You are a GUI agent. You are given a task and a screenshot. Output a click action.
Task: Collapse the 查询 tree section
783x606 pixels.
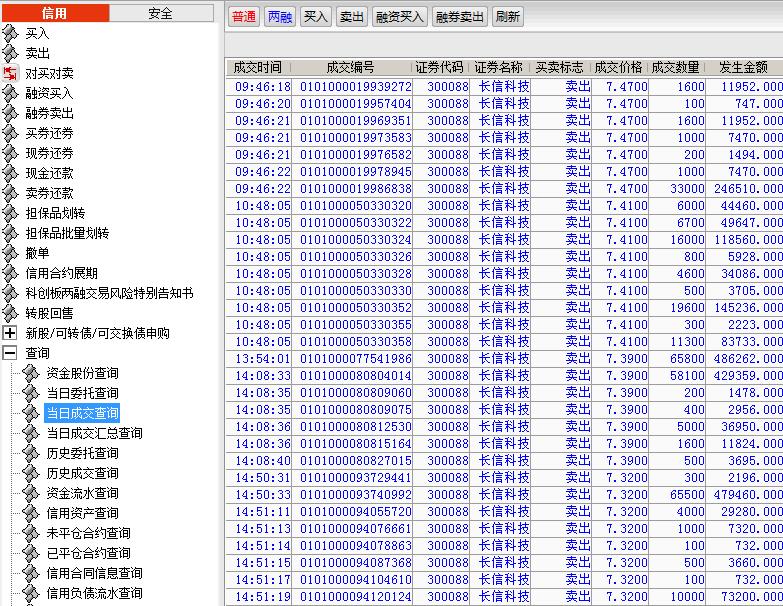tap(10, 353)
